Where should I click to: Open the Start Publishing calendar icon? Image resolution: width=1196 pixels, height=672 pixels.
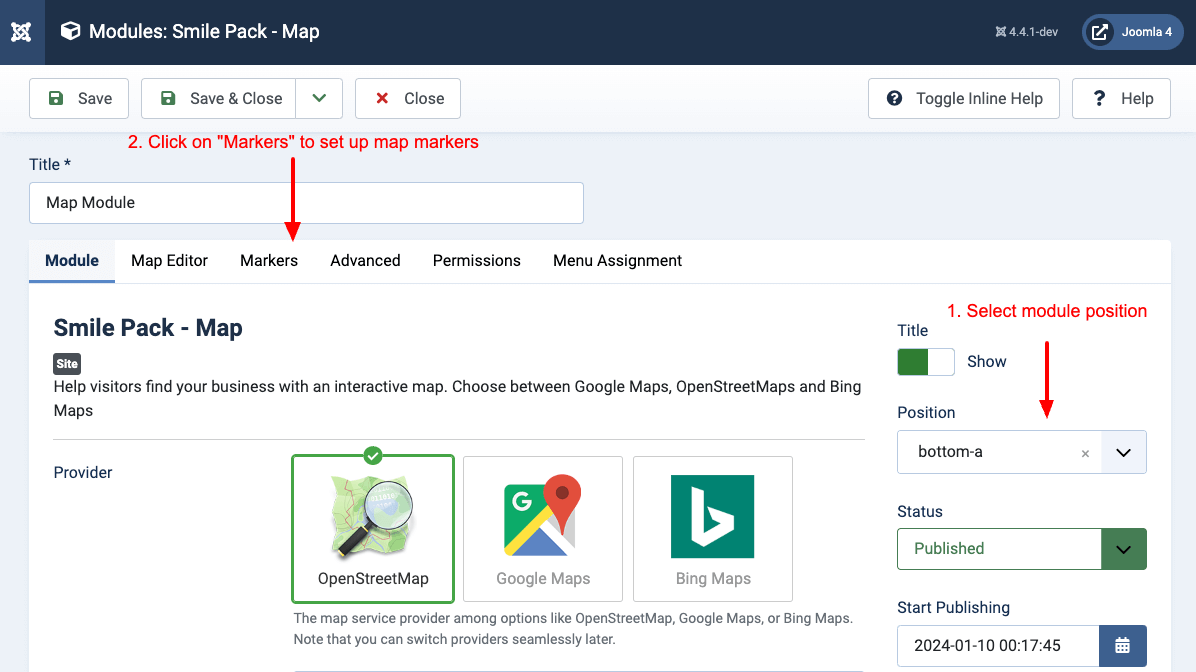click(1123, 646)
